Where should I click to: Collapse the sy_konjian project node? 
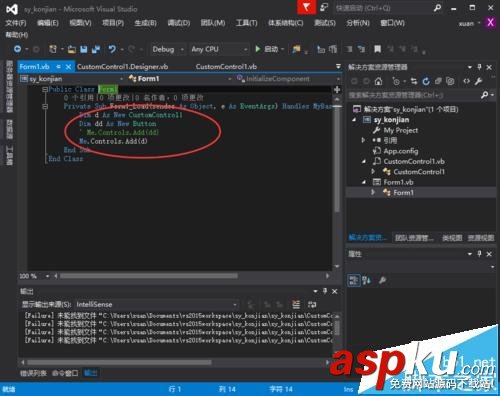pyautogui.click(x=354, y=120)
